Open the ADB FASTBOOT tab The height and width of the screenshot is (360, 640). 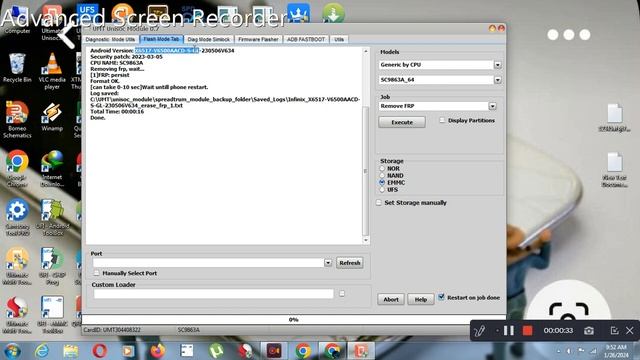tap(306, 40)
